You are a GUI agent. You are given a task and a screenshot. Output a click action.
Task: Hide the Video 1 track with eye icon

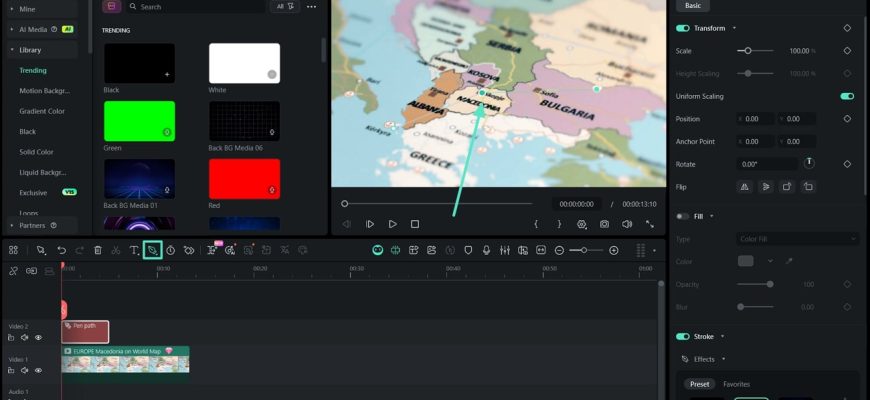coord(38,370)
